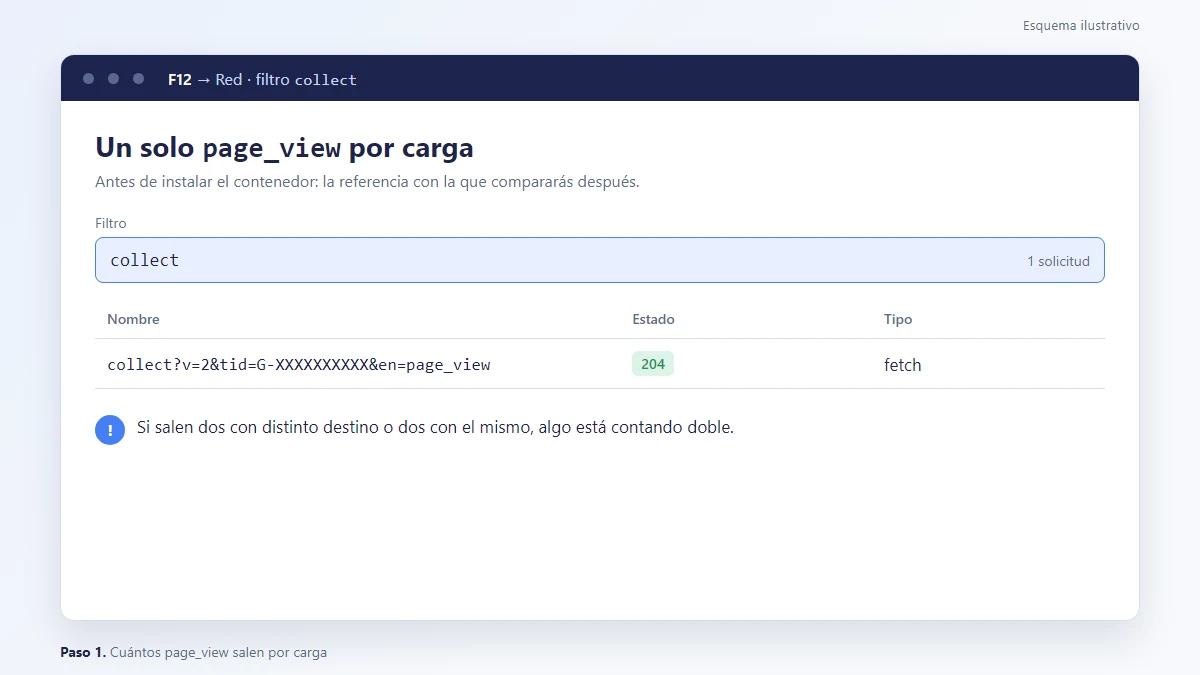The image size is (1200, 675).
Task: Click the 'F12 → Red · filtro collect' title
Action: (x=262, y=79)
